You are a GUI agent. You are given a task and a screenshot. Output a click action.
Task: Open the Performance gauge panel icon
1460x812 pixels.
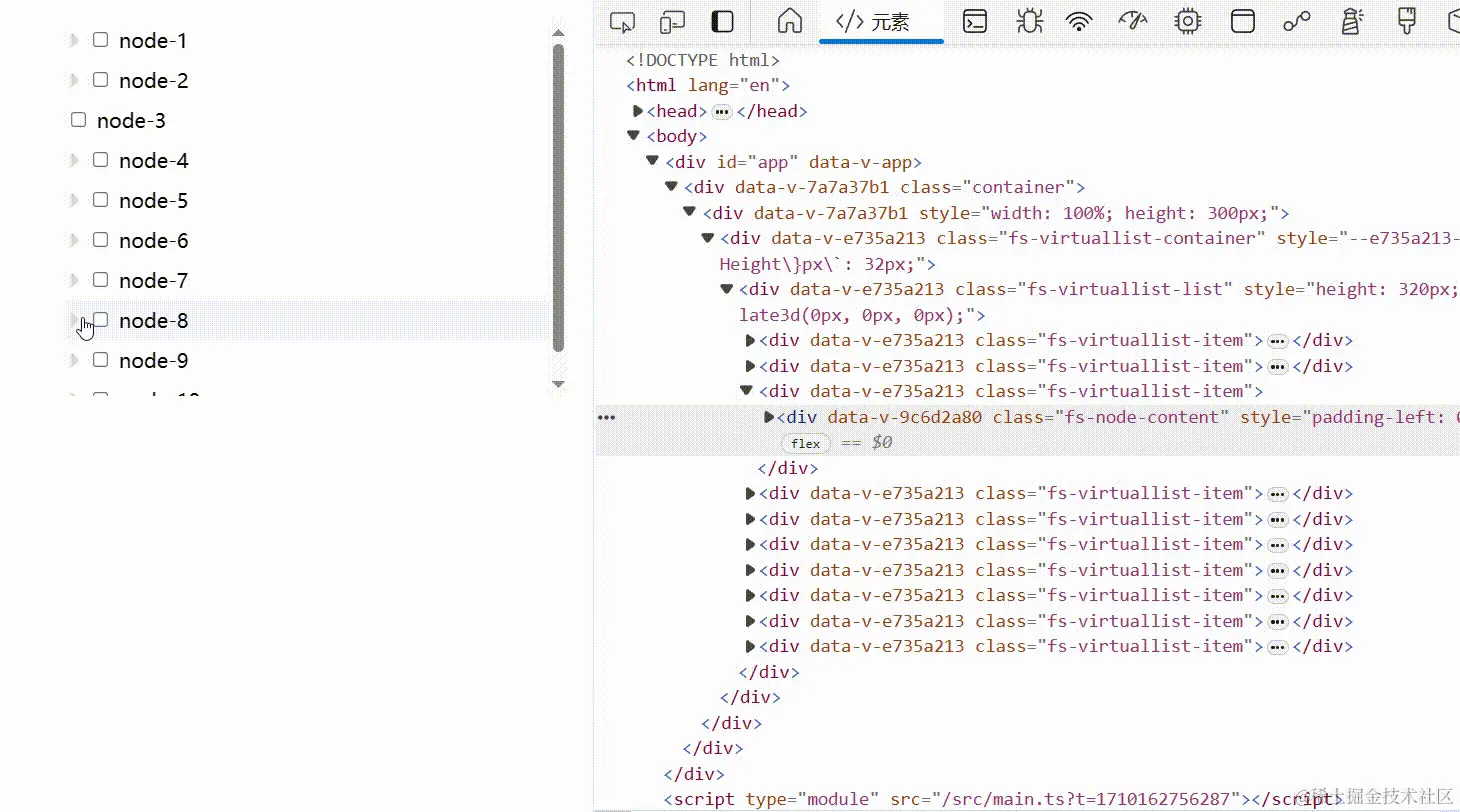pyautogui.click(x=1133, y=21)
